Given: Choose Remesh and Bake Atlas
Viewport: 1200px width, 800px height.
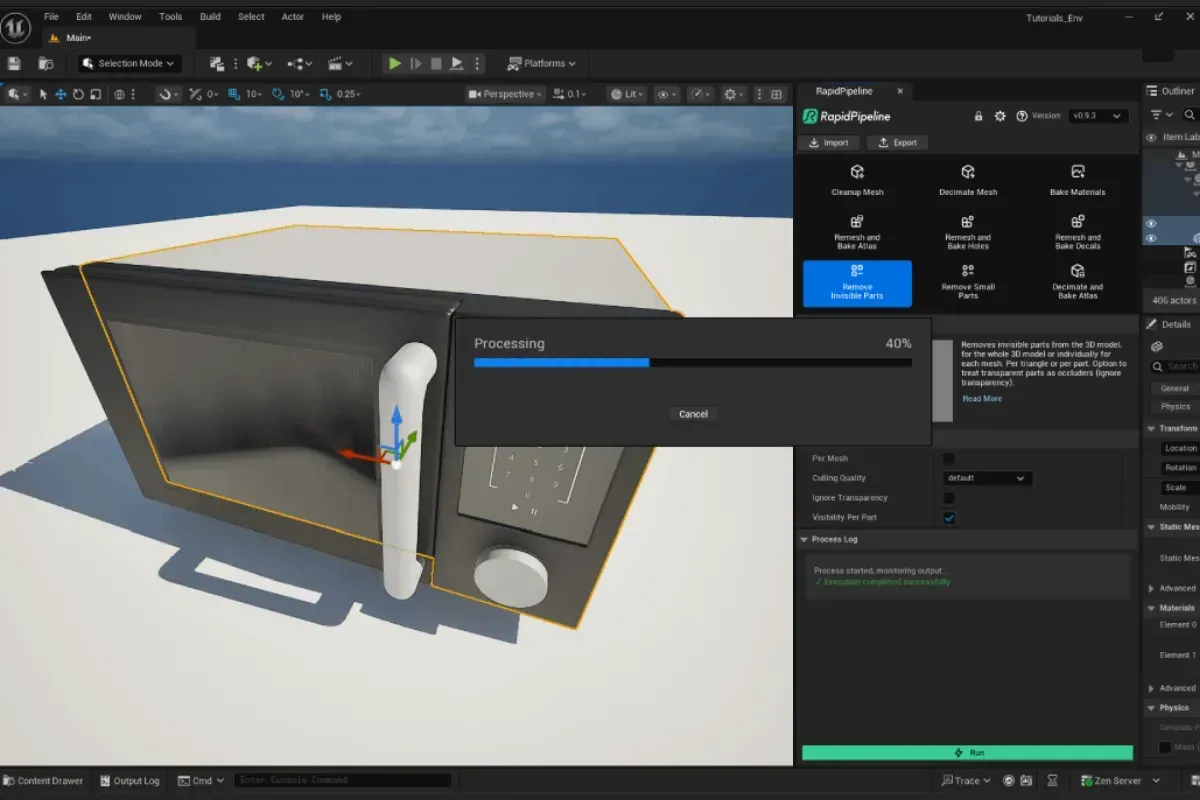Looking at the screenshot, I should [857, 231].
